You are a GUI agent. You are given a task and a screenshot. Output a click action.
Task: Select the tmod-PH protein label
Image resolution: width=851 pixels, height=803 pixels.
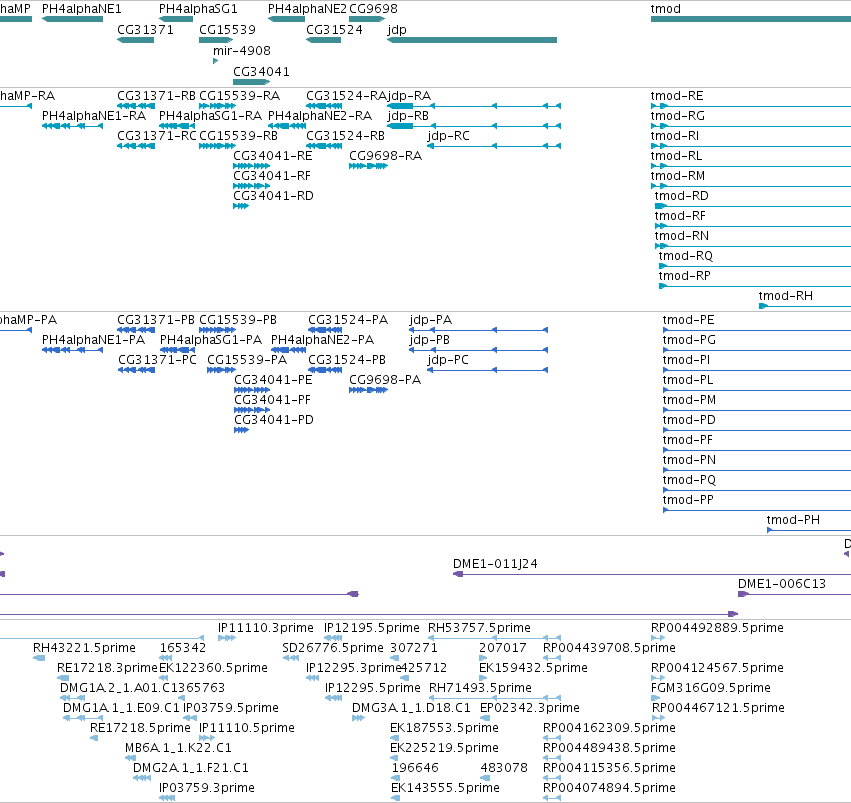click(793, 520)
